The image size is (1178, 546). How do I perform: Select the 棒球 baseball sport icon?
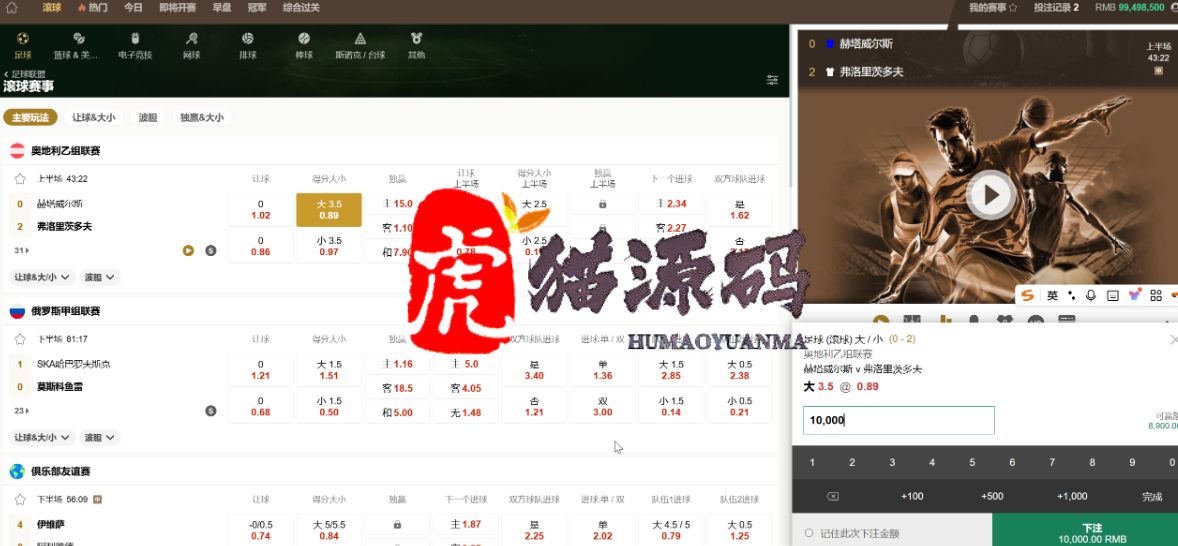pos(304,38)
